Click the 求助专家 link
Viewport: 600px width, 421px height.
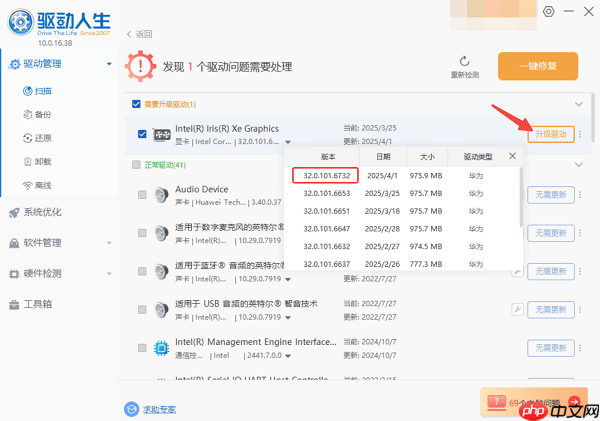click(x=160, y=410)
